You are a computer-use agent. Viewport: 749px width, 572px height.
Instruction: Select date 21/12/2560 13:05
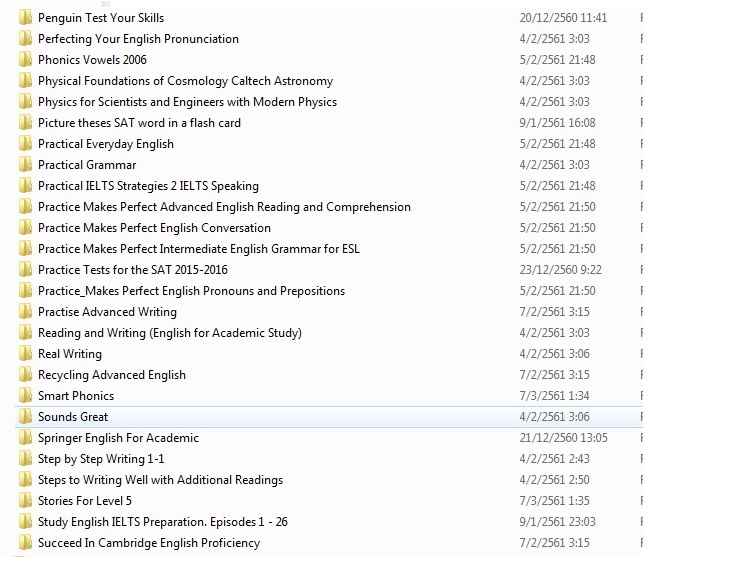pos(563,439)
